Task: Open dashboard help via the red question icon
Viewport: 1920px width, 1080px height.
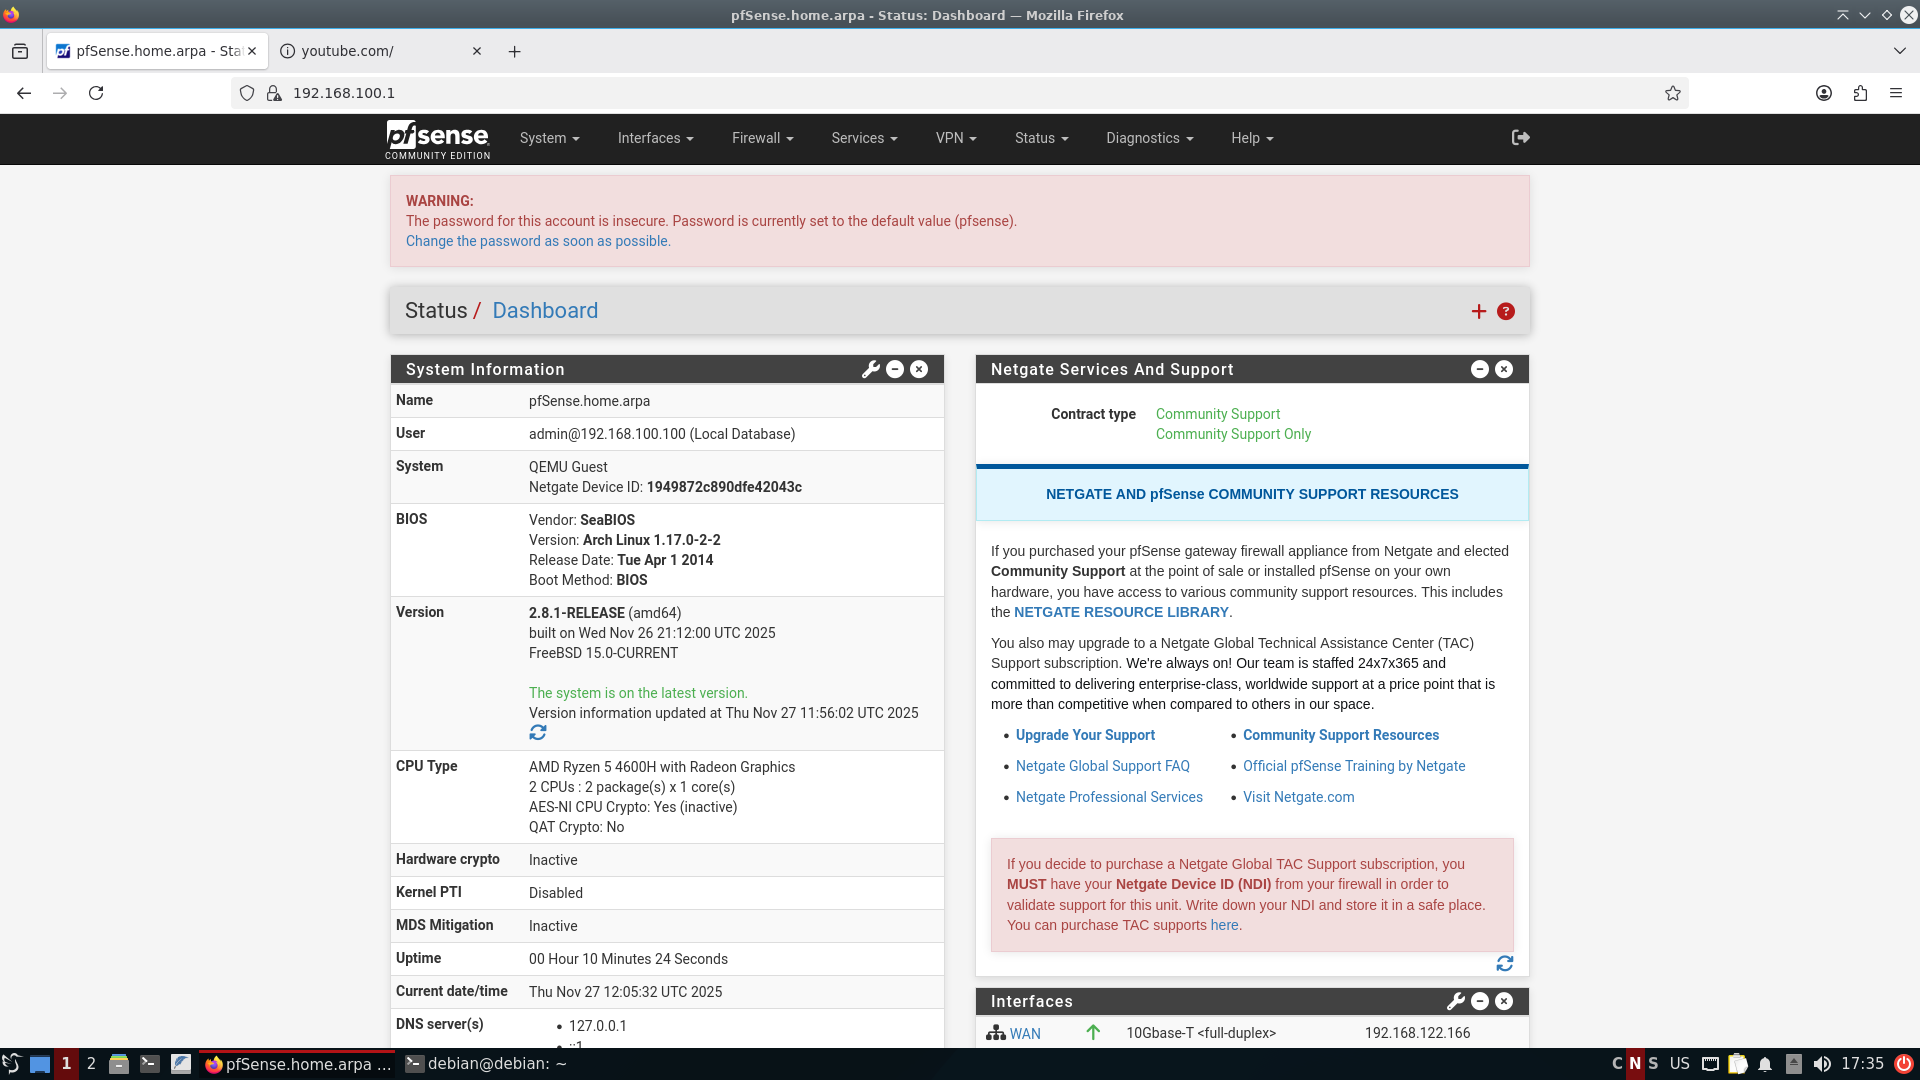Action: [1506, 311]
